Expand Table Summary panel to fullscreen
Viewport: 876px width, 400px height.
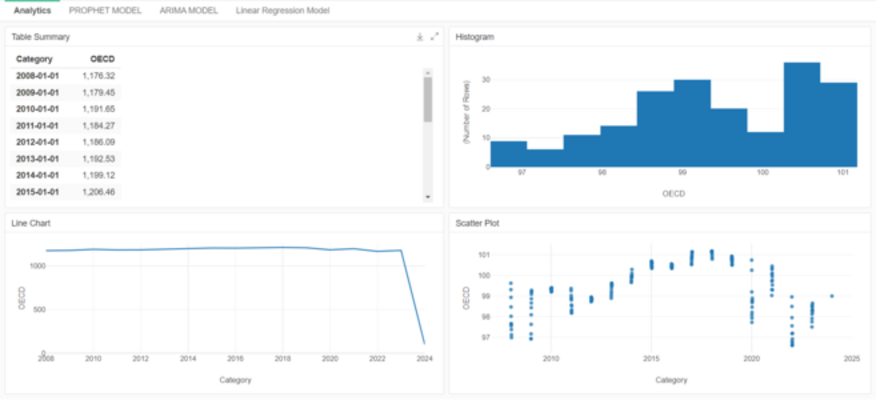pos(434,36)
